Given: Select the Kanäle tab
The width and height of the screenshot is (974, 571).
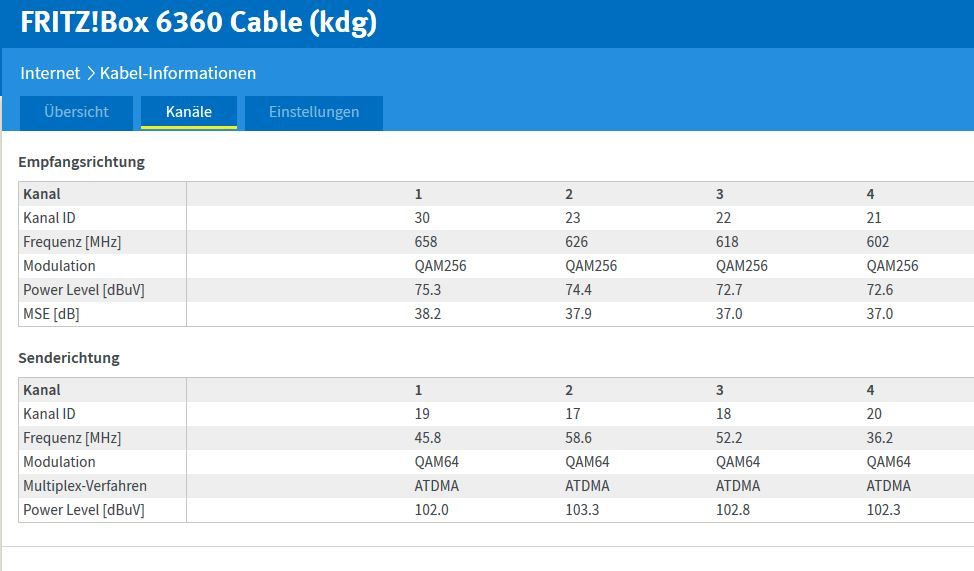Looking at the screenshot, I should point(189,112).
